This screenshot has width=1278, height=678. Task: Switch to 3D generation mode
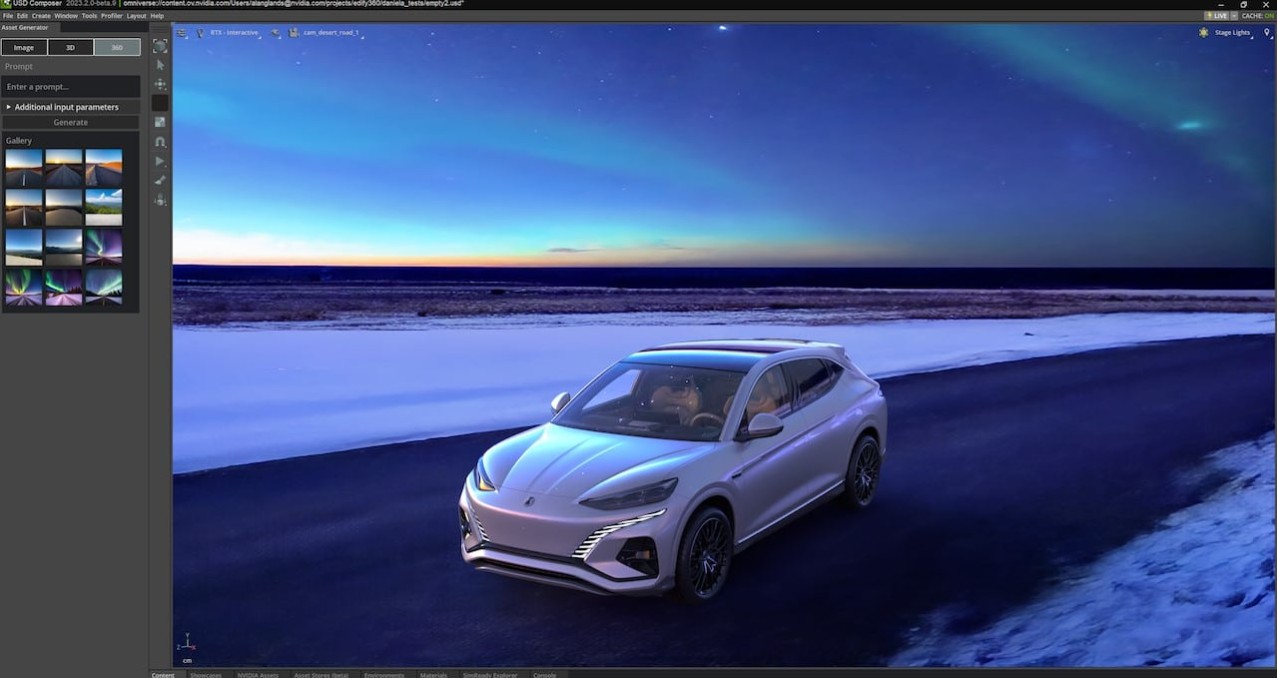[70, 47]
